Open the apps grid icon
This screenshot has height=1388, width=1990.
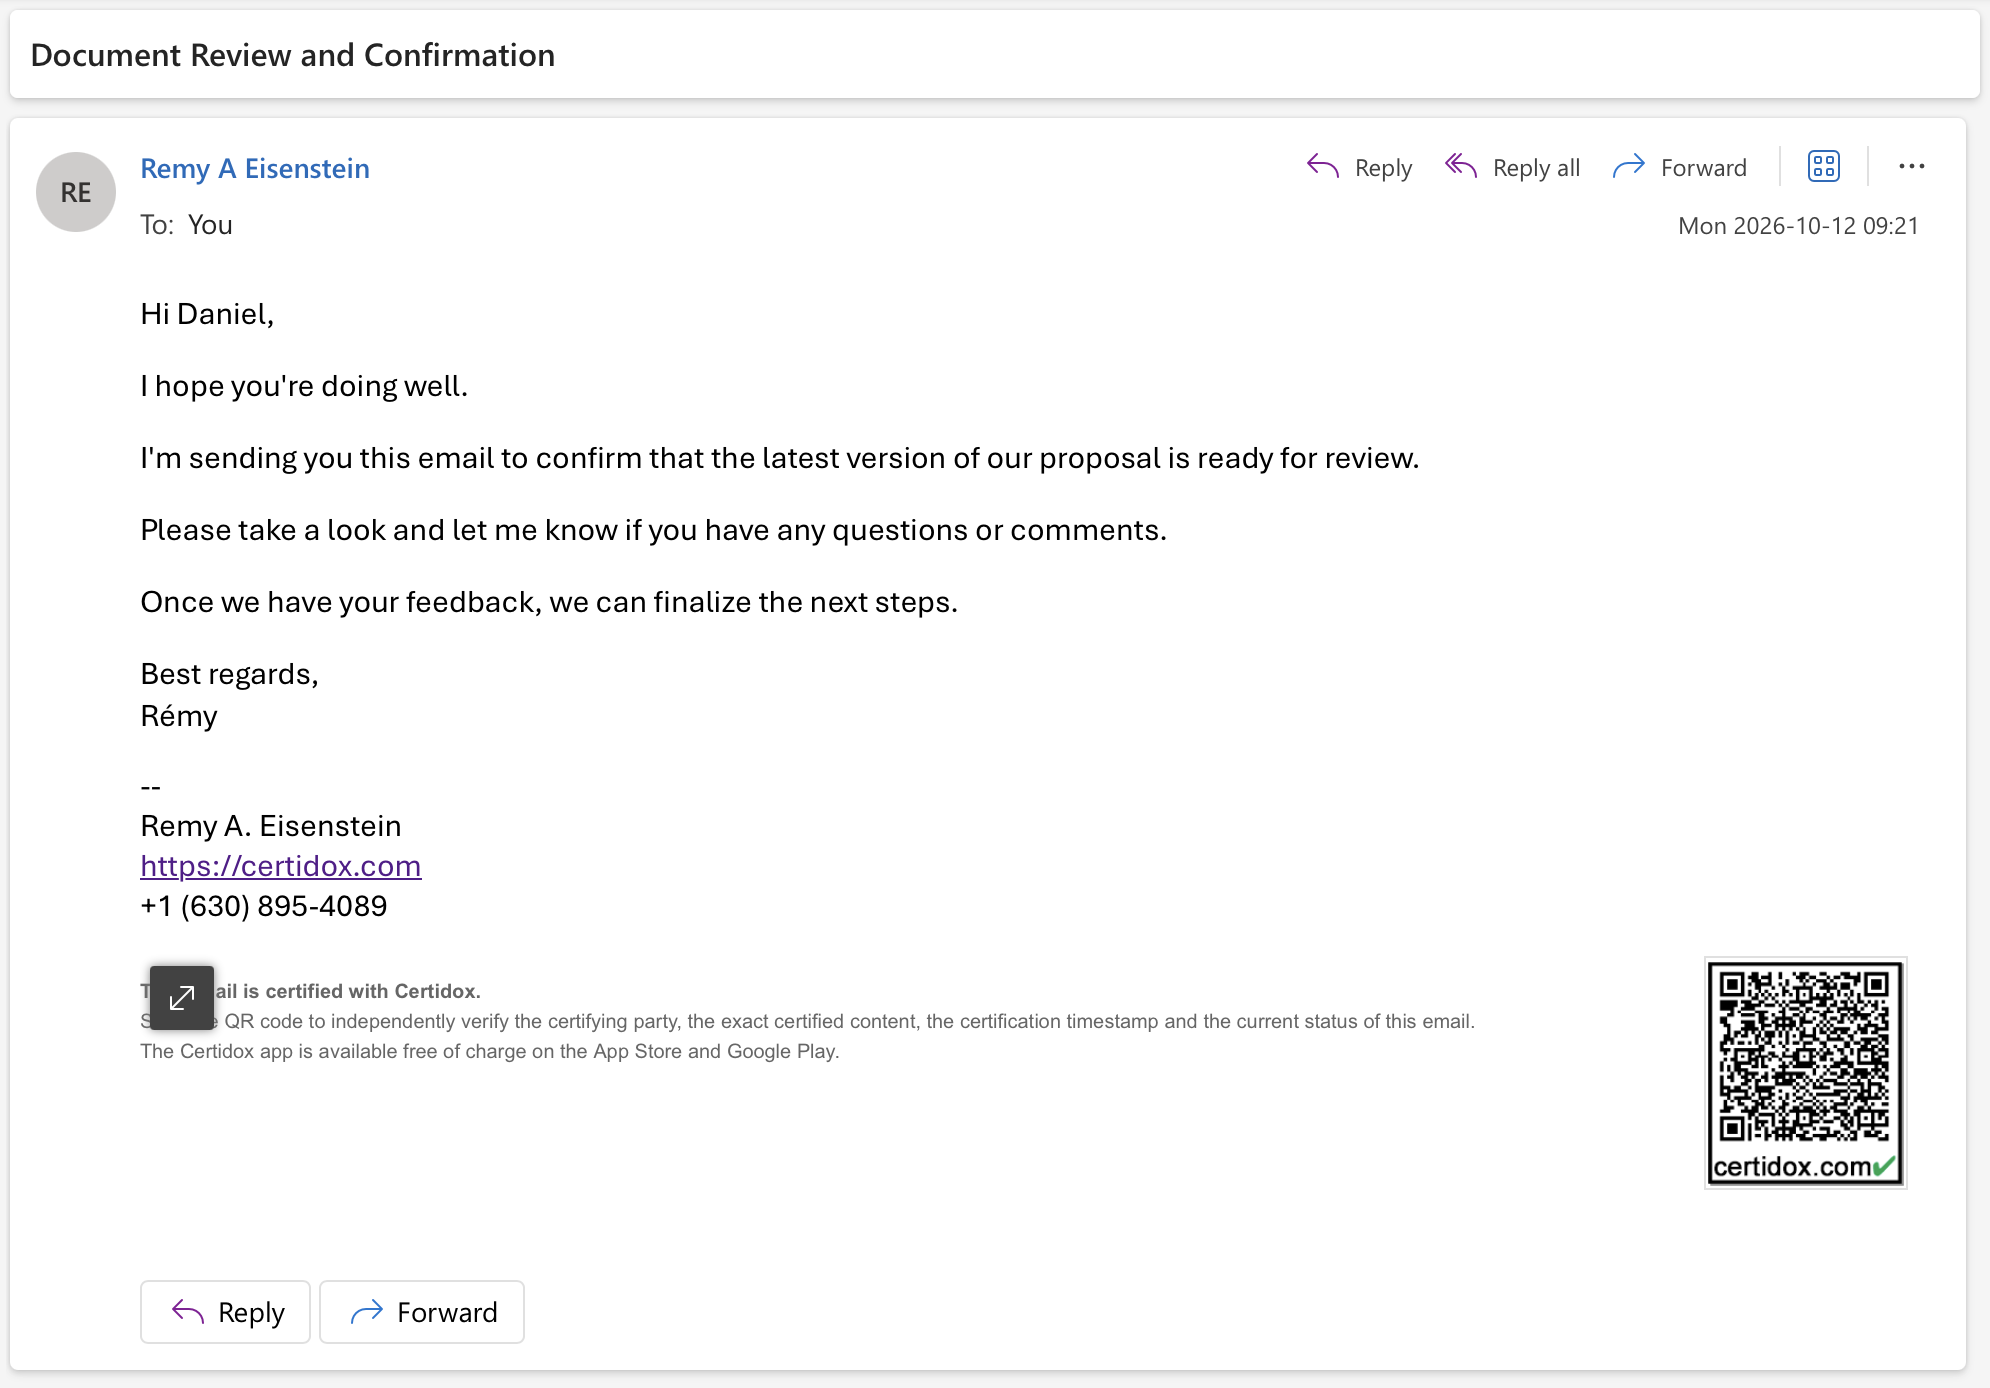click(1823, 166)
